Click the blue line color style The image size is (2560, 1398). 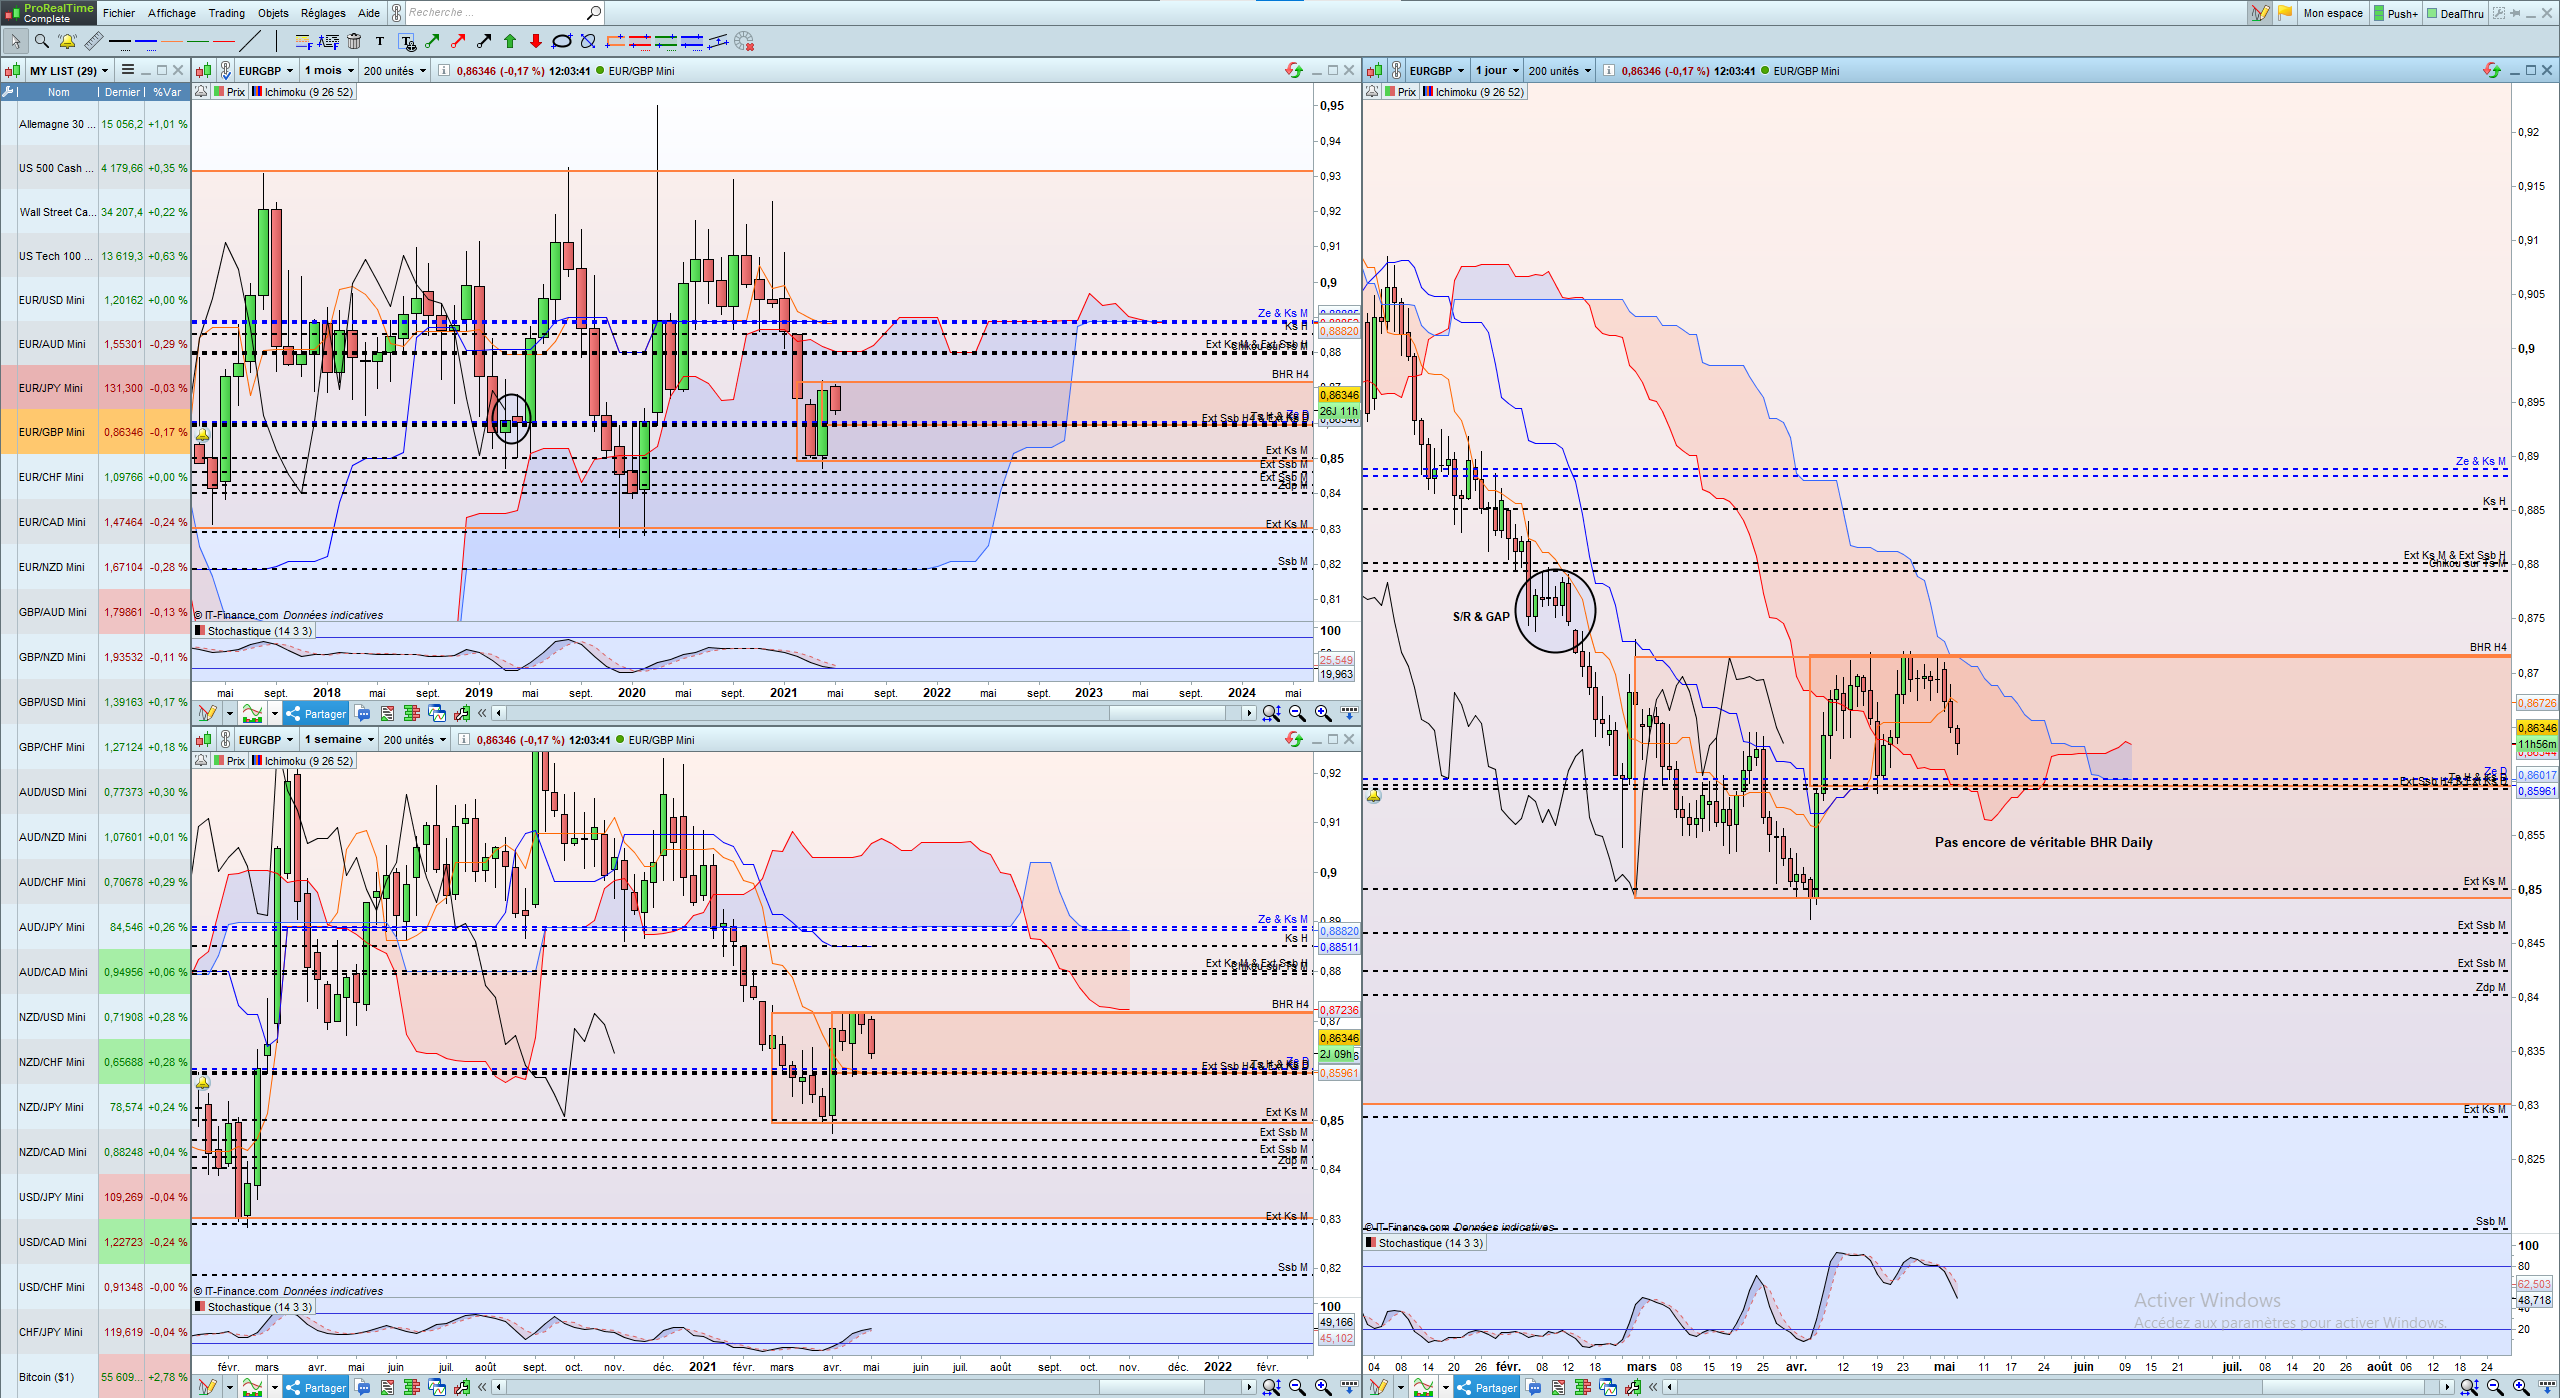click(146, 41)
